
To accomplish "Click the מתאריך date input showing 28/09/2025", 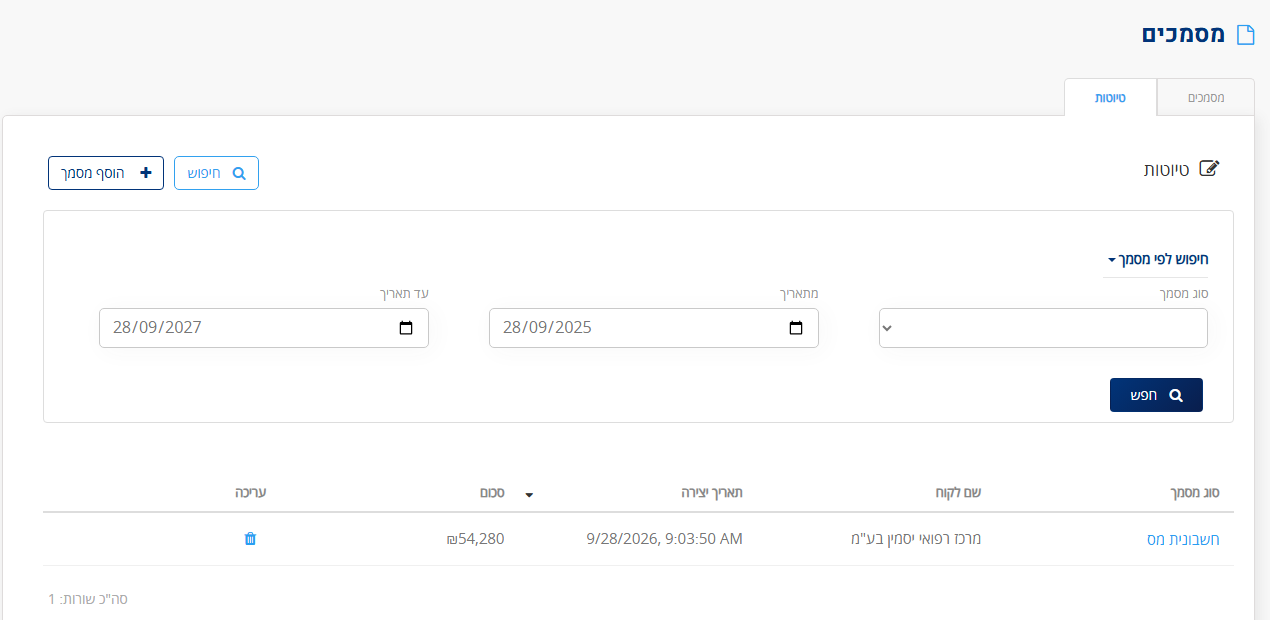I will [x=654, y=328].
